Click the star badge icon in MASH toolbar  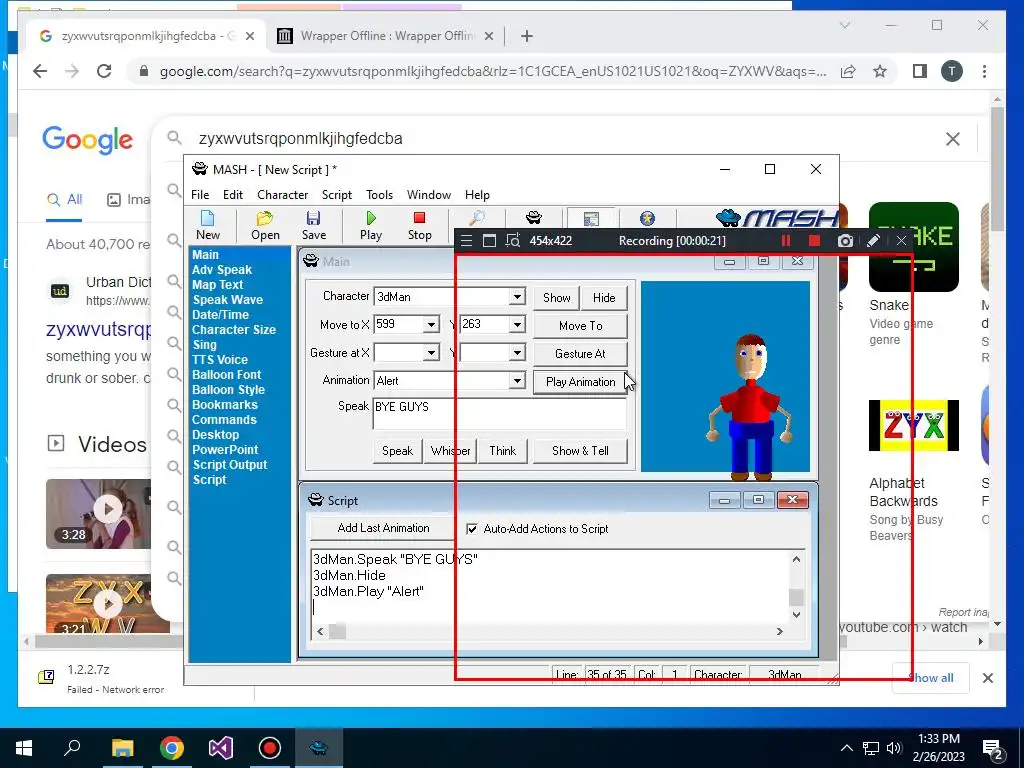(647, 218)
